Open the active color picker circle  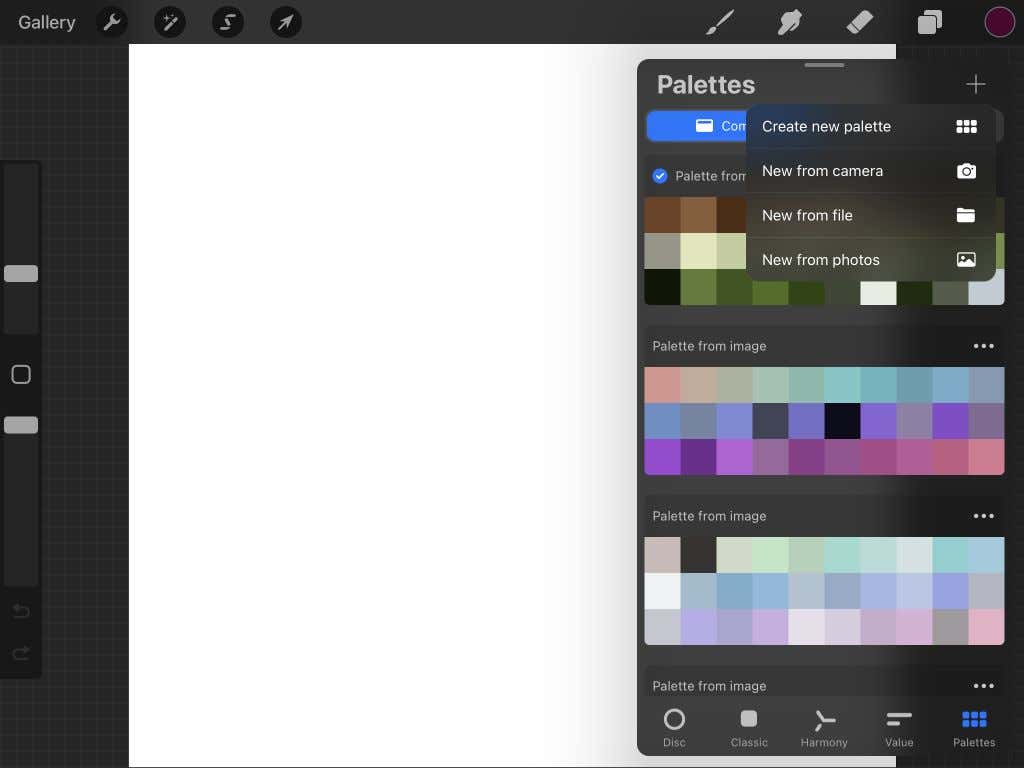coord(999,21)
